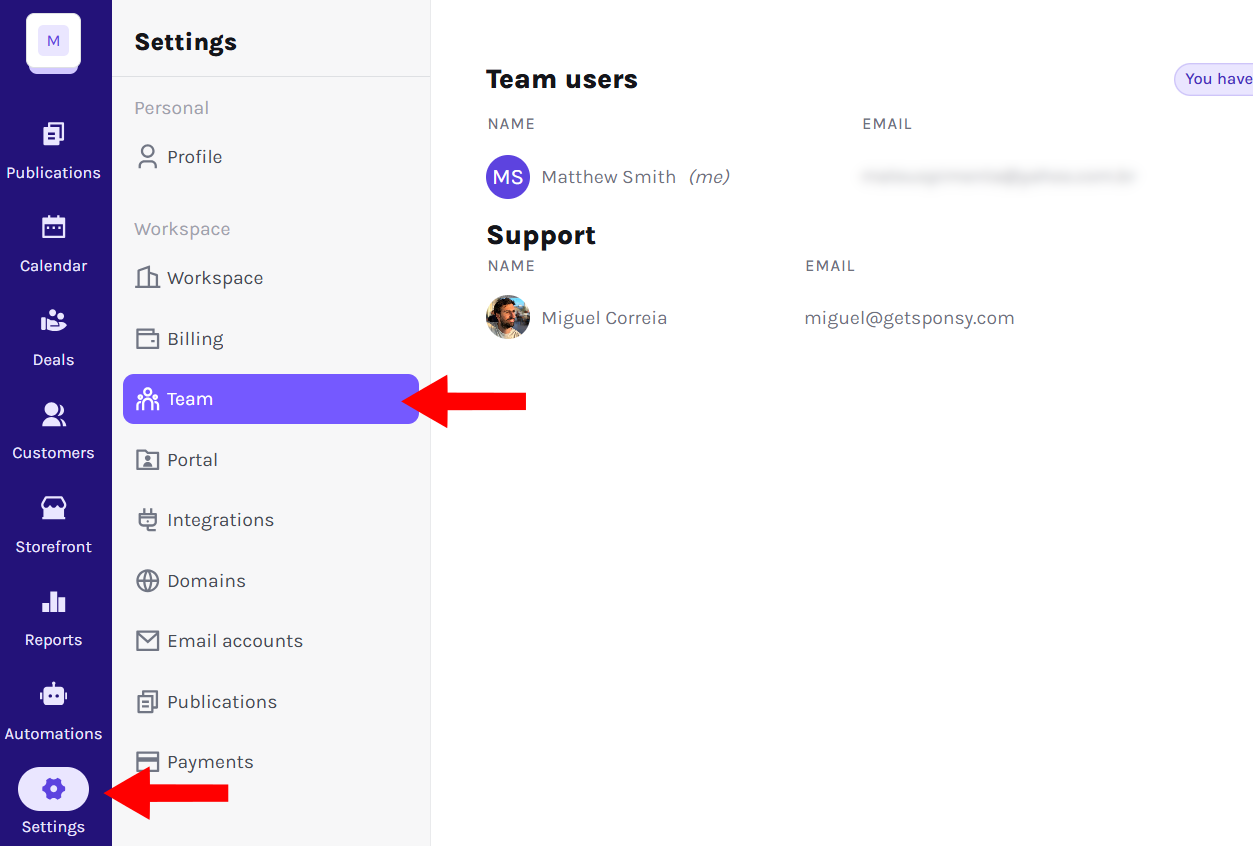Open the Payments settings label
This screenshot has height=846, width=1253.
click(211, 762)
